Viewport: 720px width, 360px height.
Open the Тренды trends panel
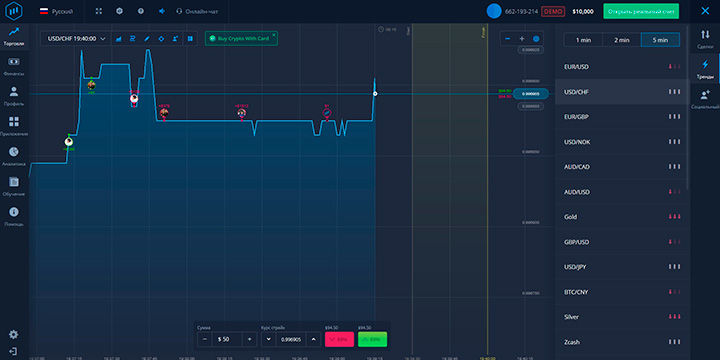click(x=705, y=69)
